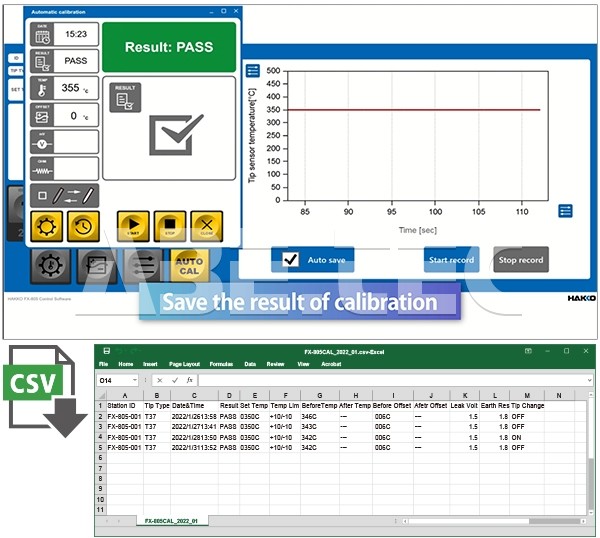This screenshot has width=600, height=538.
Task: Click the leak voltage meter icon
Action: (x=42, y=142)
